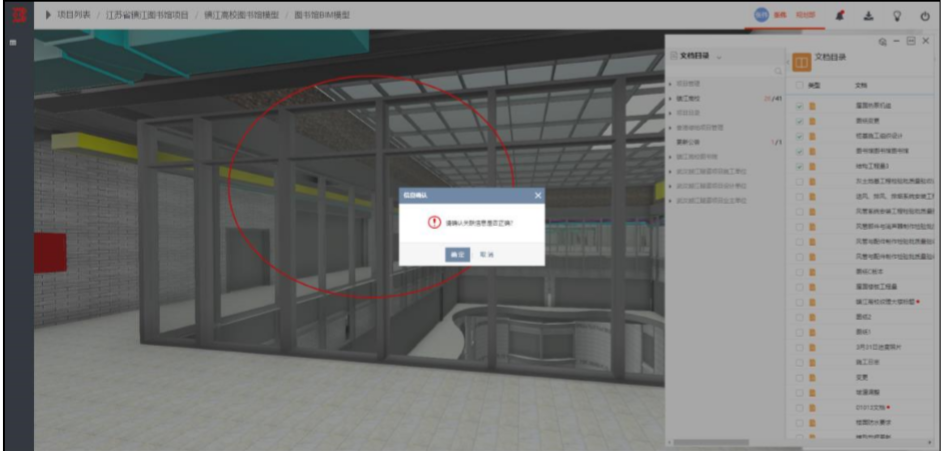
Task: Click the notification bell icon
Action: click(x=839, y=16)
